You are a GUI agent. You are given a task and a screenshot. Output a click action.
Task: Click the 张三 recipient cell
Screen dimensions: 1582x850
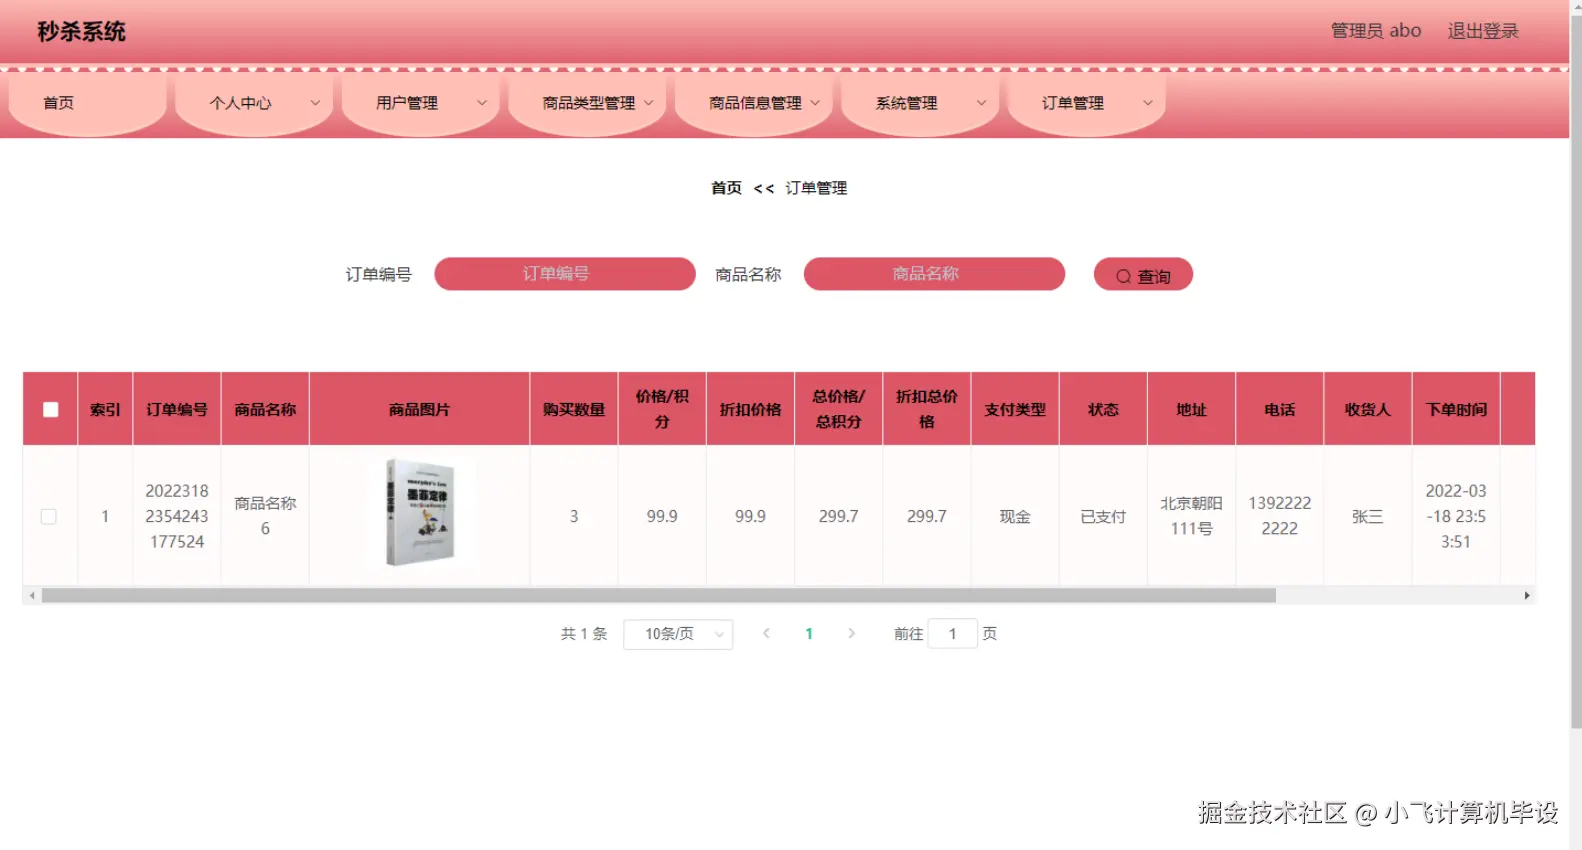[x=1367, y=516]
